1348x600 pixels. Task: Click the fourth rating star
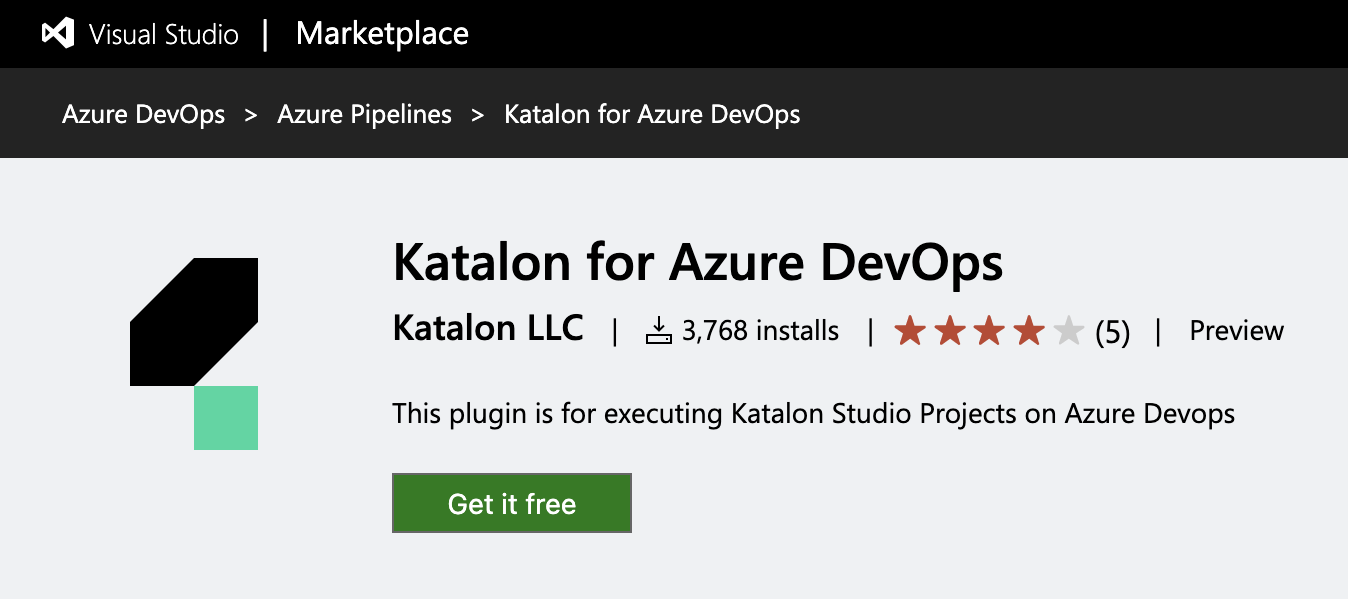point(1029,330)
